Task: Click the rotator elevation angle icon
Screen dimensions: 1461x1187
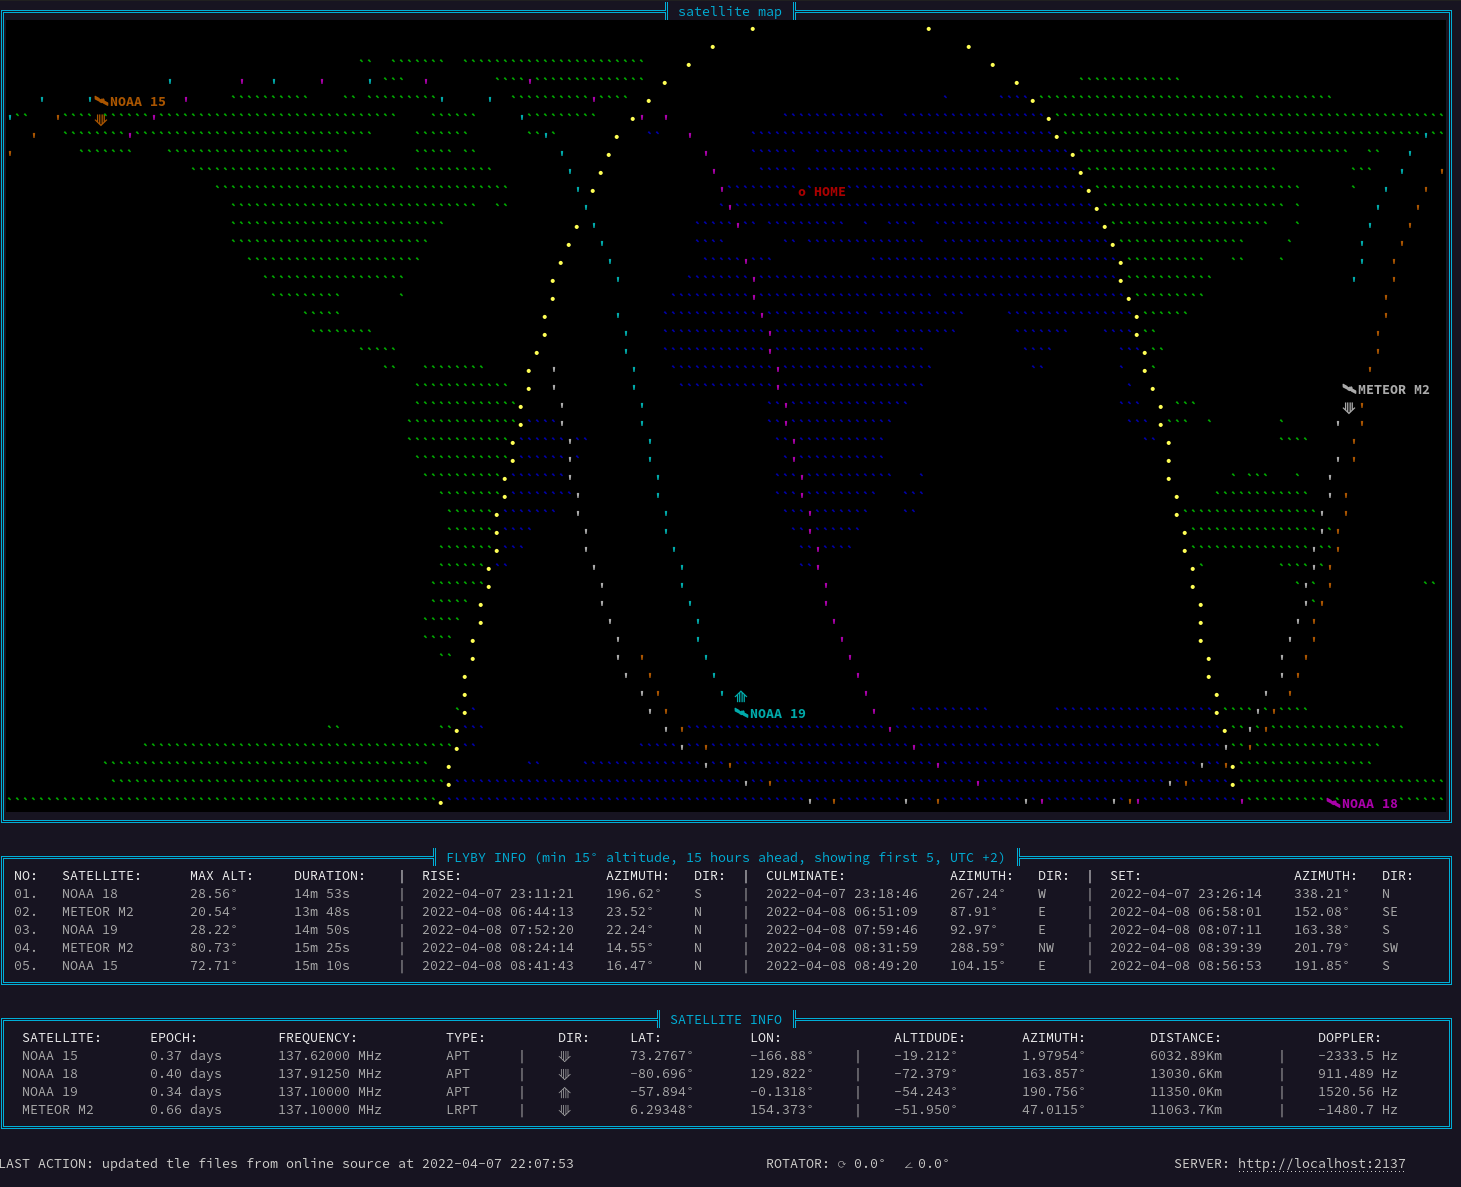Action: tap(908, 1164)
